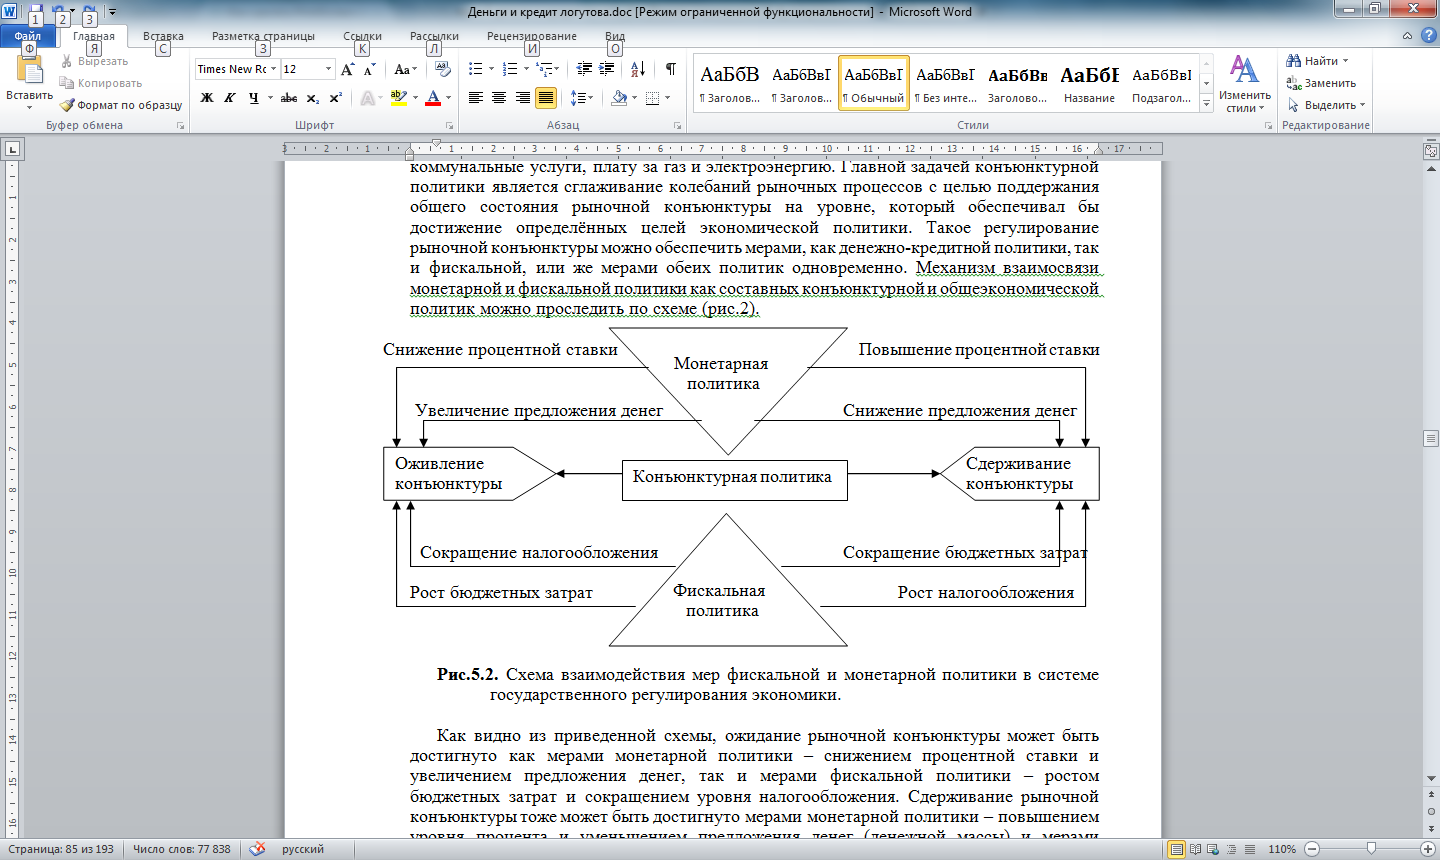This screenshot has height=860, width=1440.
Task: Toggle Superscript formatting
Action: [x=335, y=98]
